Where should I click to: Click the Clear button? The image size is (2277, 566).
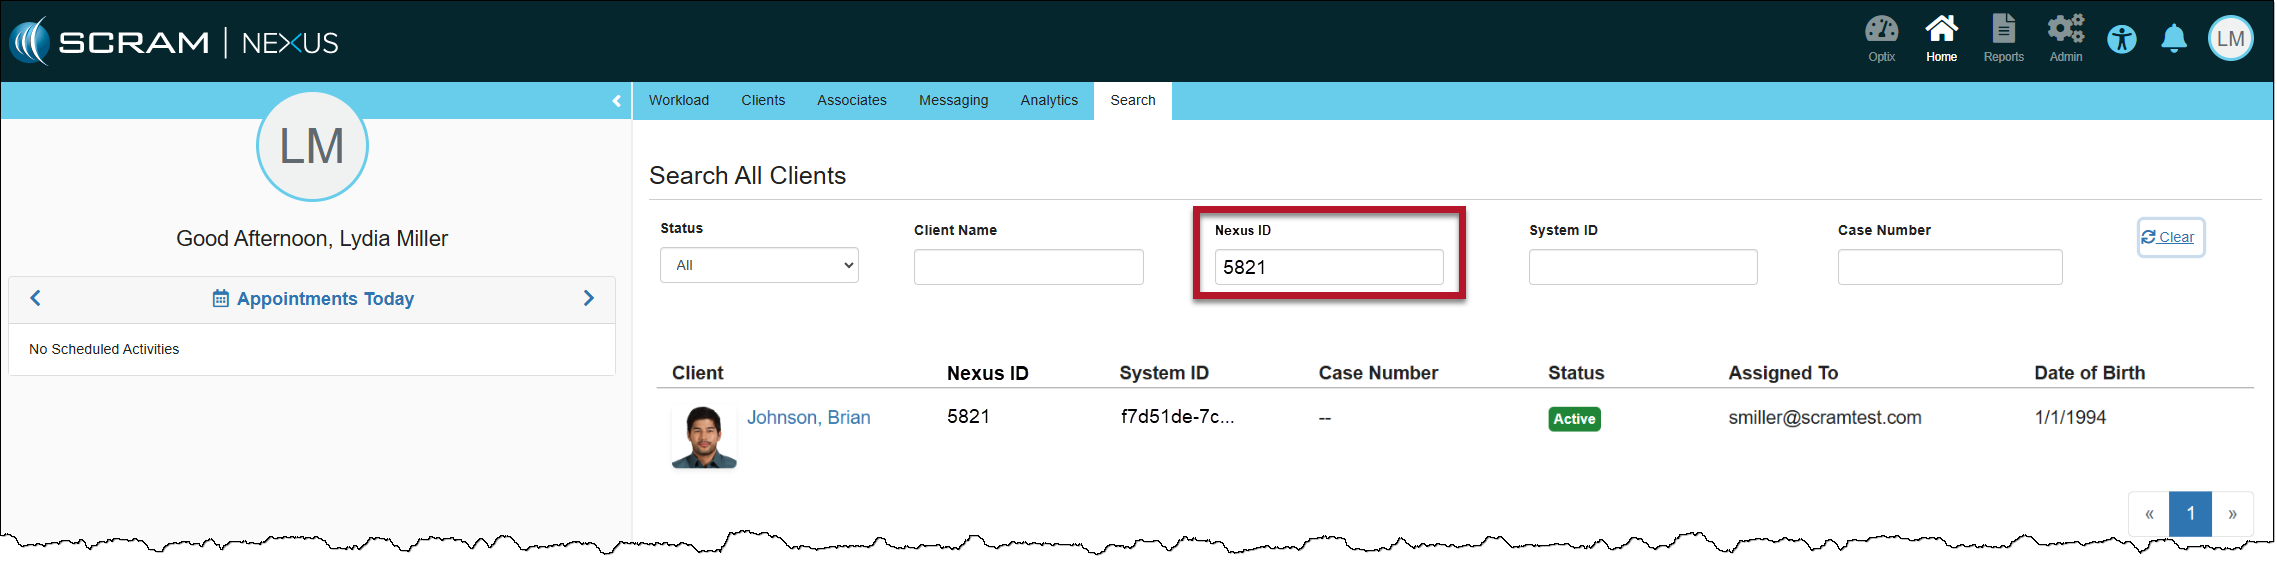click(2169, 237)
